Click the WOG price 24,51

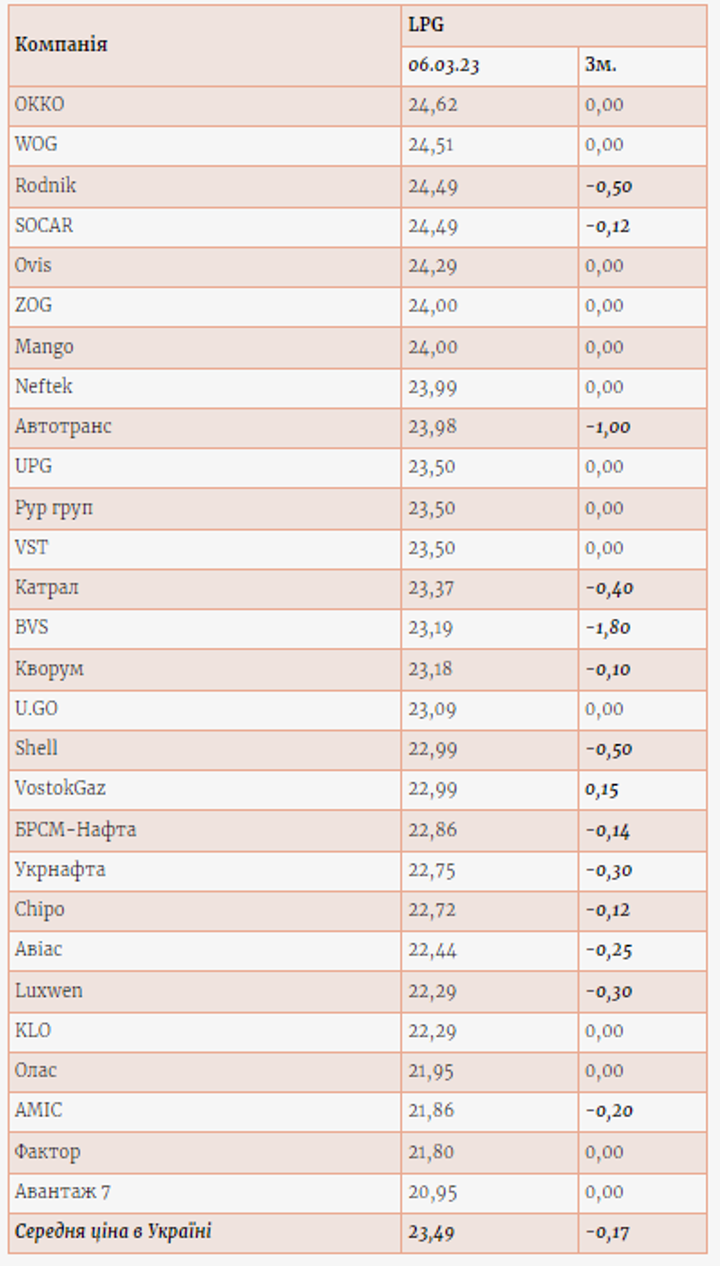click(431, 145)
